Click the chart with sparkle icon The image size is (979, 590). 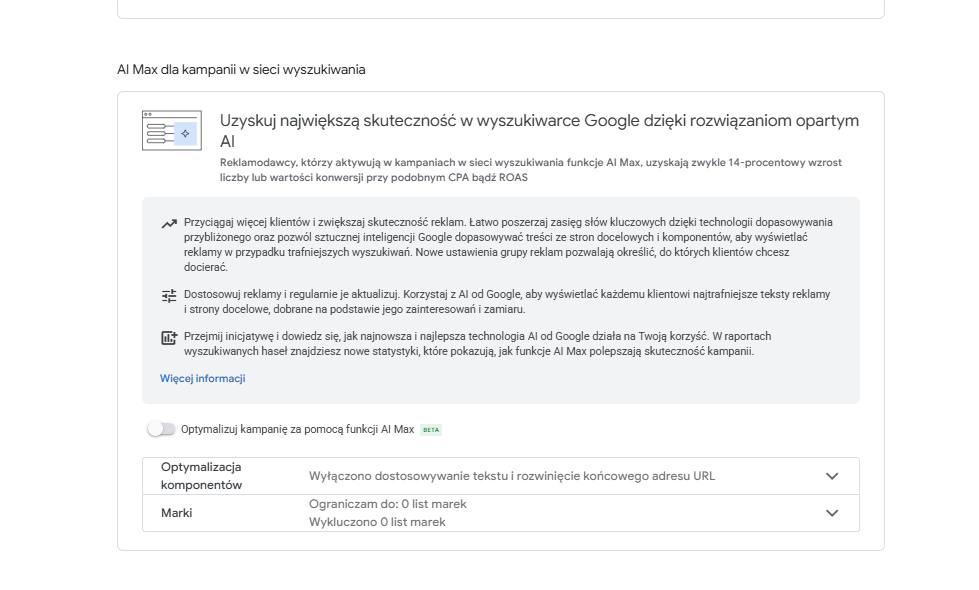pos(168,338)
